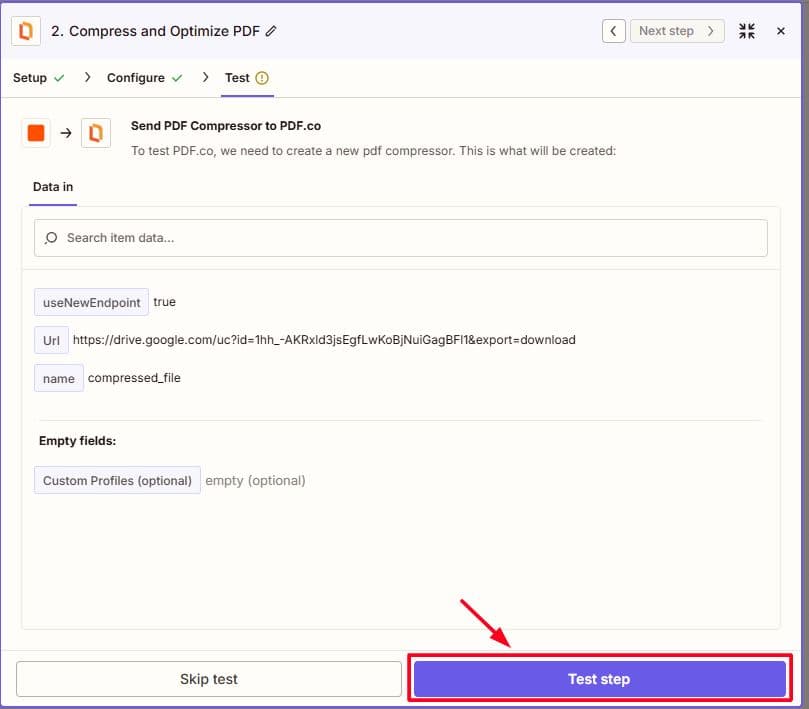Click the orange trigger app icon

coord(36,133)
